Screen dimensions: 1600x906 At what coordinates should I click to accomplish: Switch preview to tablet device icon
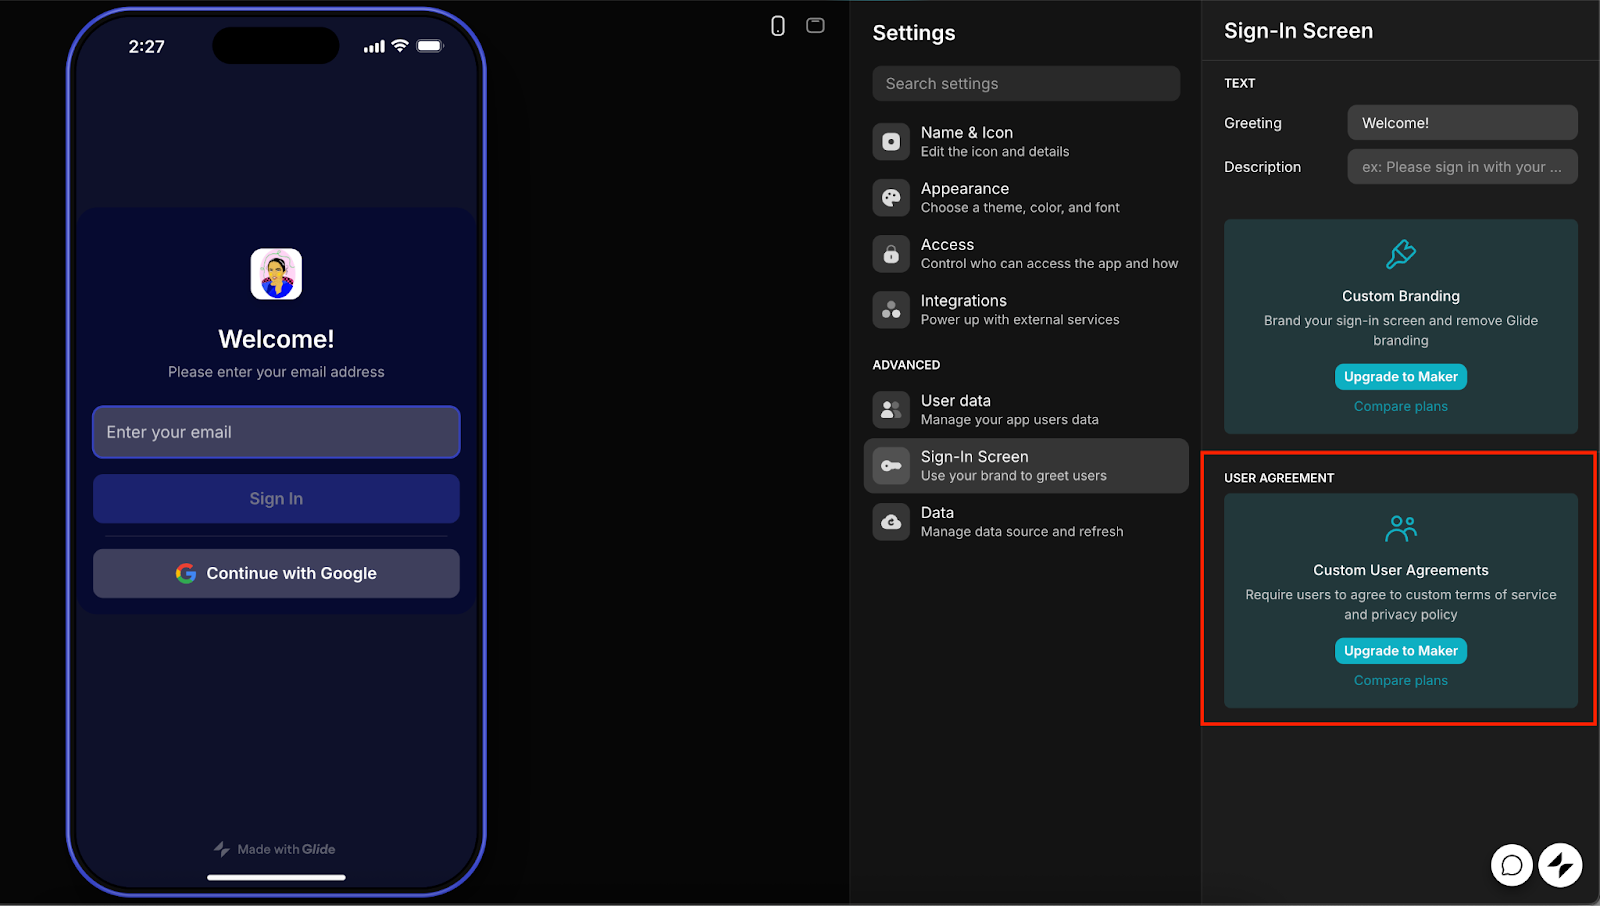click(x=815, y=26)
